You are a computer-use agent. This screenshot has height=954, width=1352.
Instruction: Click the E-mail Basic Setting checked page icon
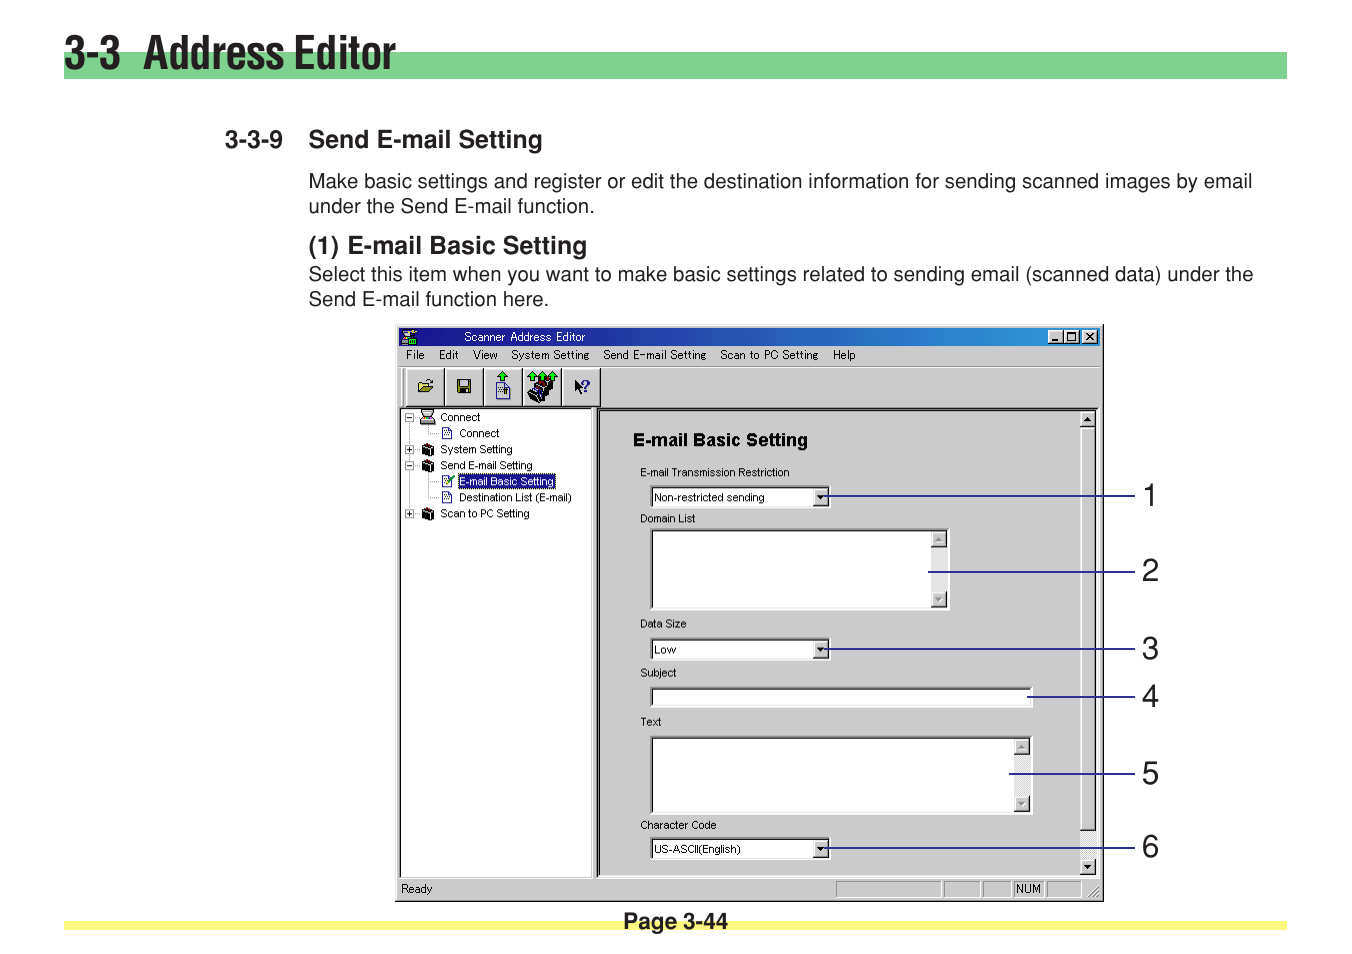pyautogui.click(x=448, y=481)
